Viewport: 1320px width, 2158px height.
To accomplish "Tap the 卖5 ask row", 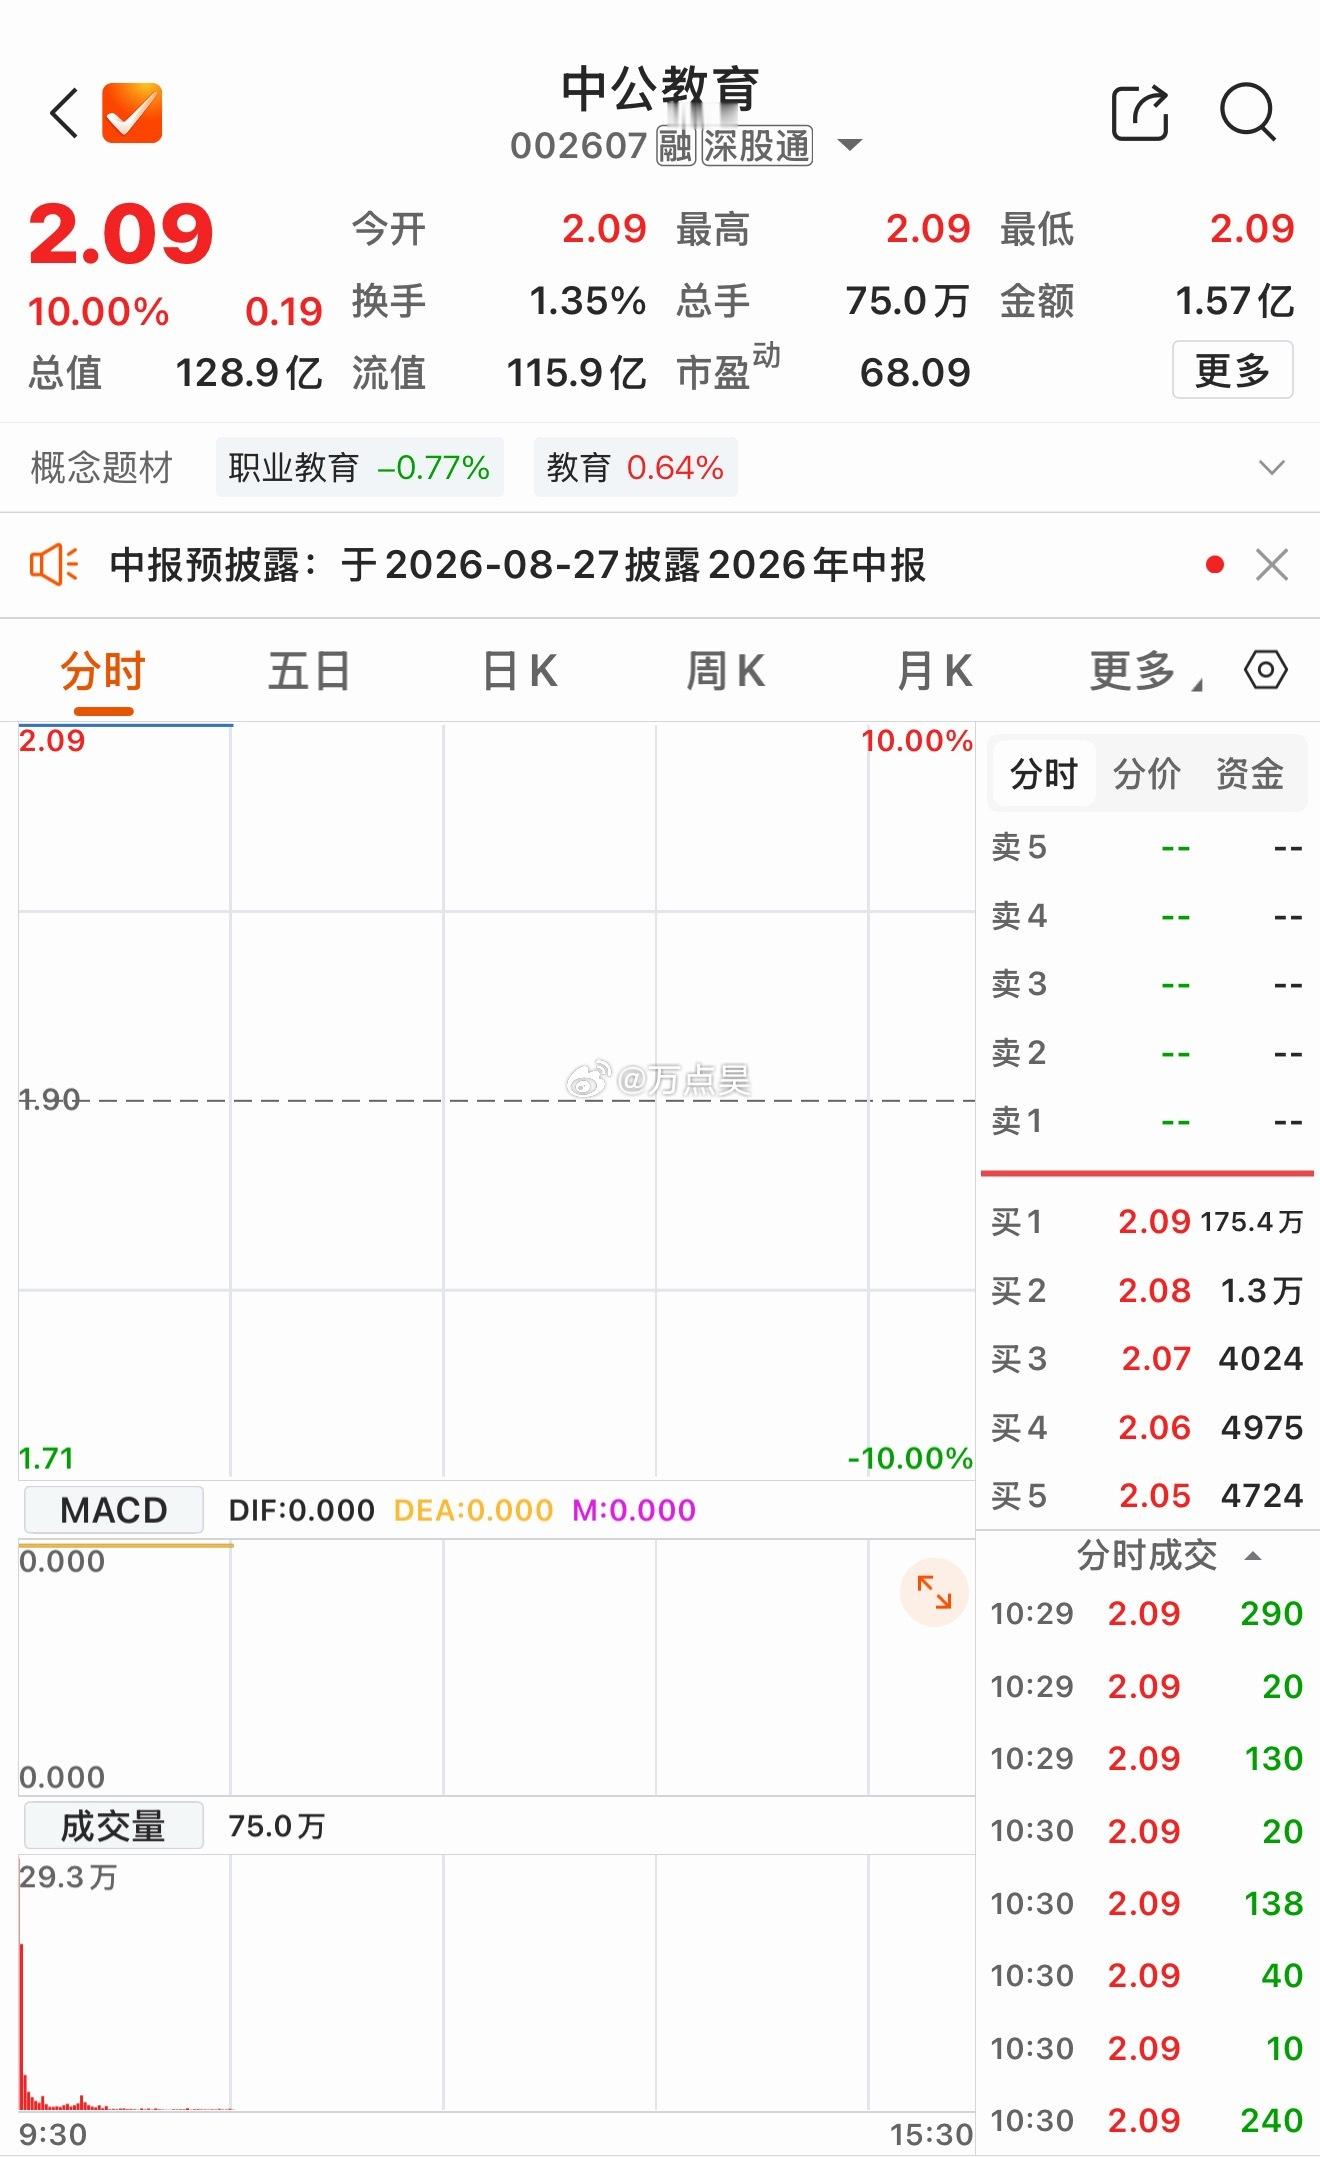I will point(1146,847).
